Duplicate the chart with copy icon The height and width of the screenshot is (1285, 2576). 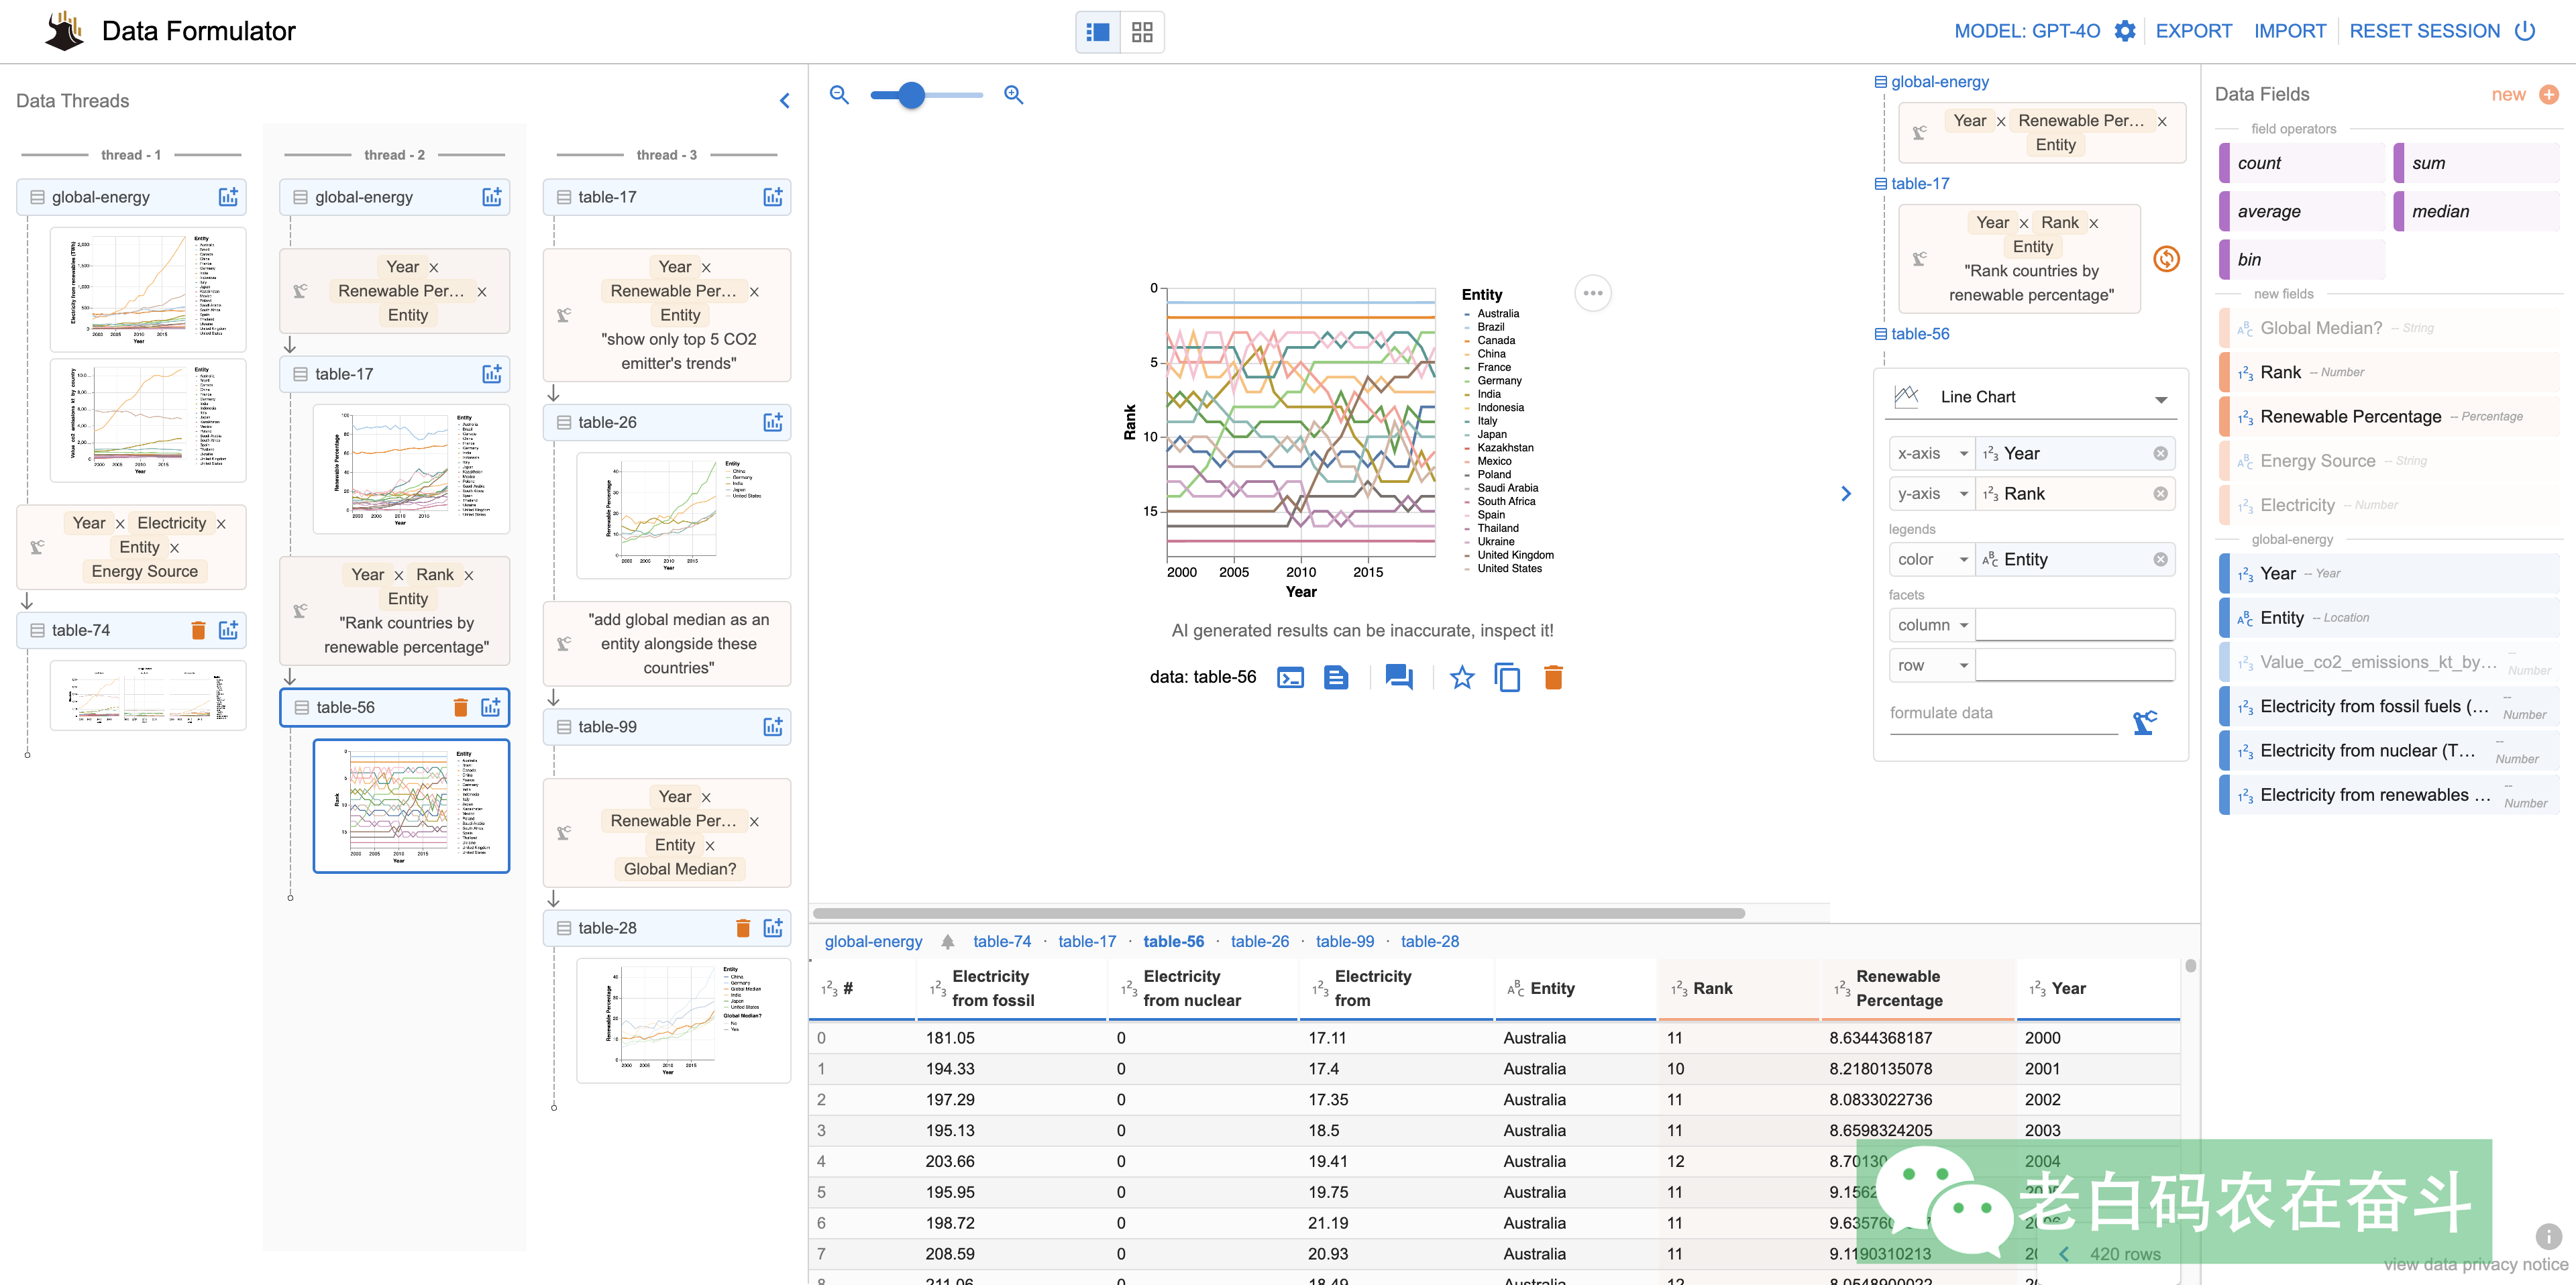tap(1507, 678)
